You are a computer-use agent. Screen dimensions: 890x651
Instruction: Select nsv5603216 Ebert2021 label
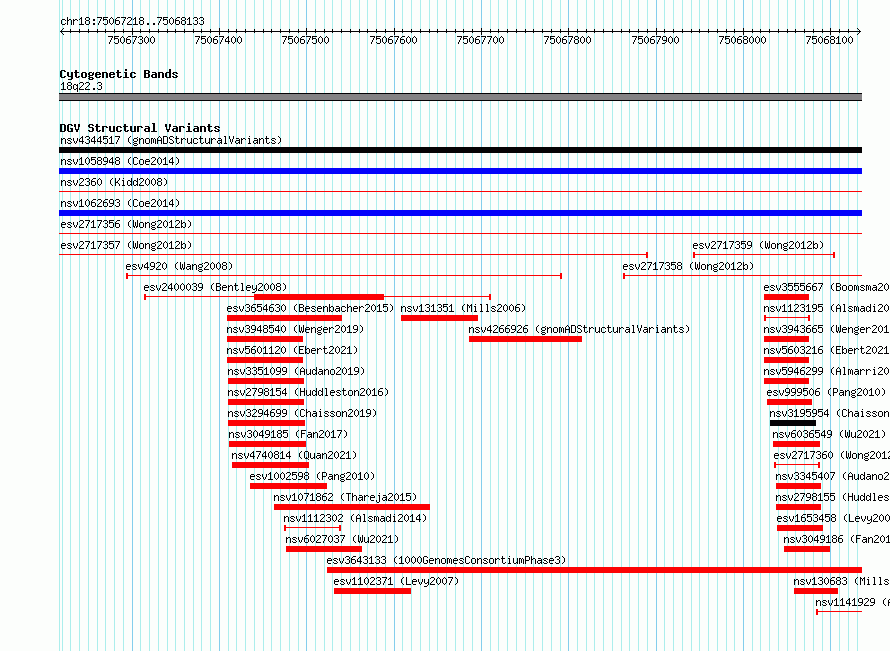[x=826, y=350]
